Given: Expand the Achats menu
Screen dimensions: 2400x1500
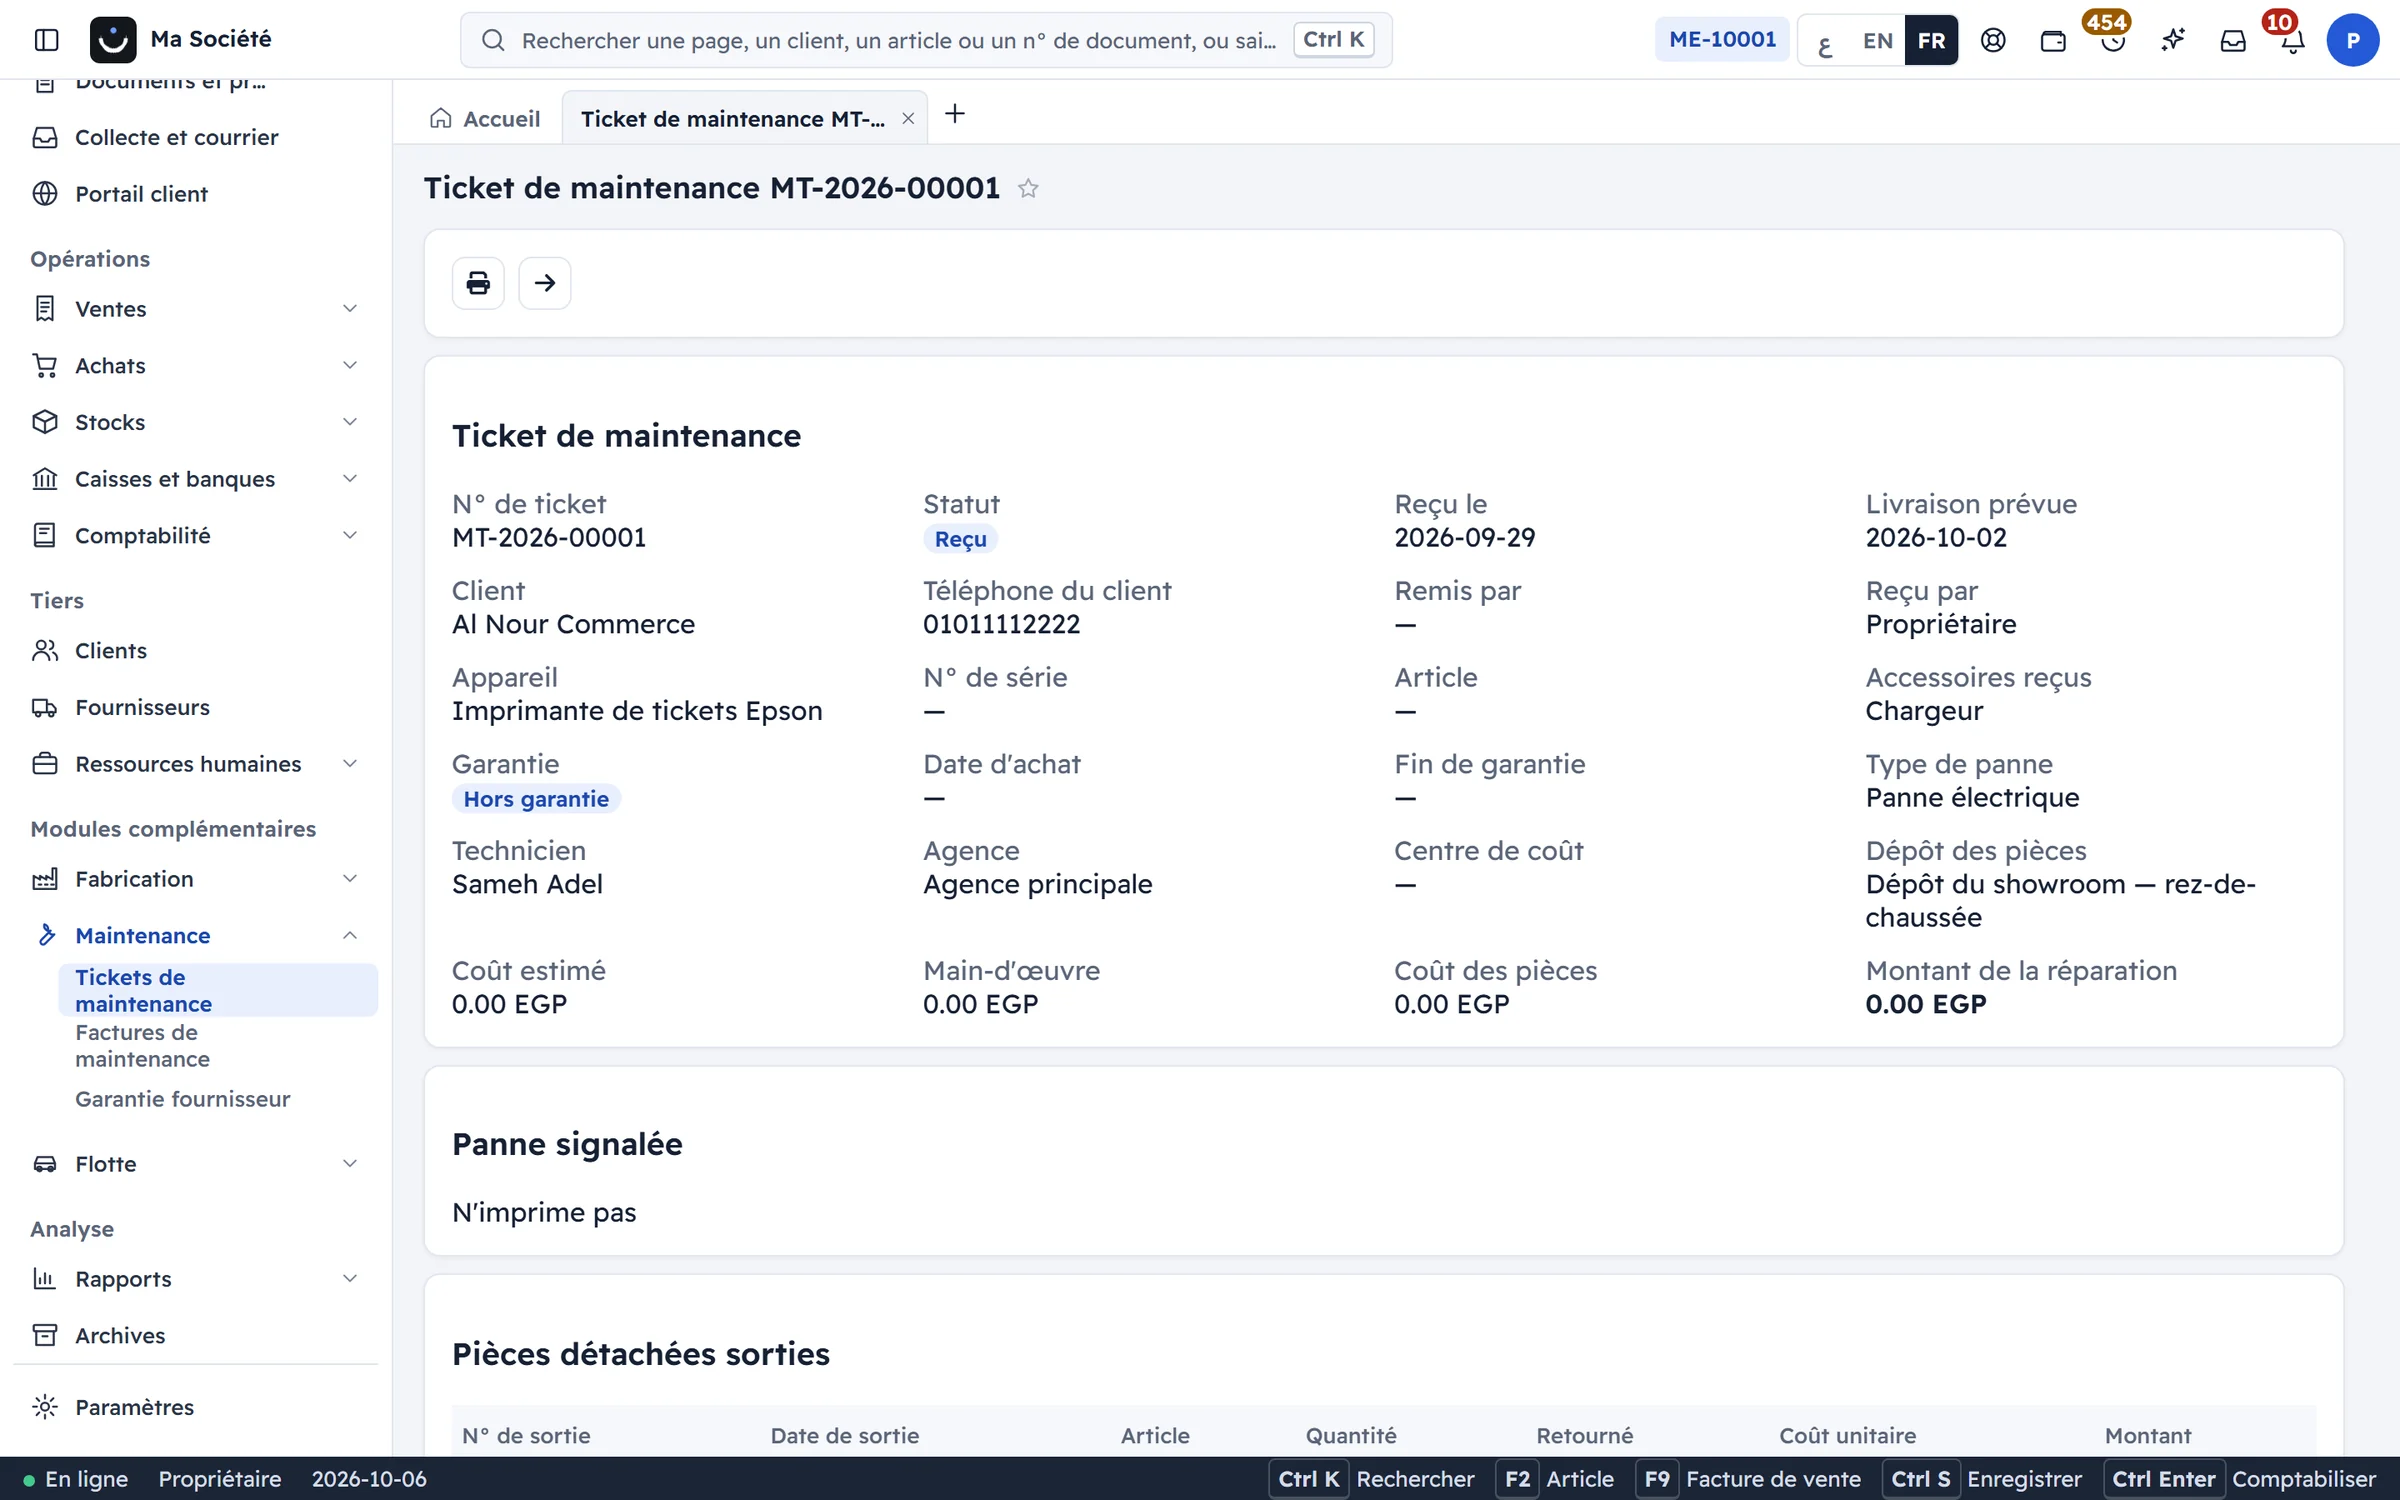Looking at the screenshot, I should point(195,366).
